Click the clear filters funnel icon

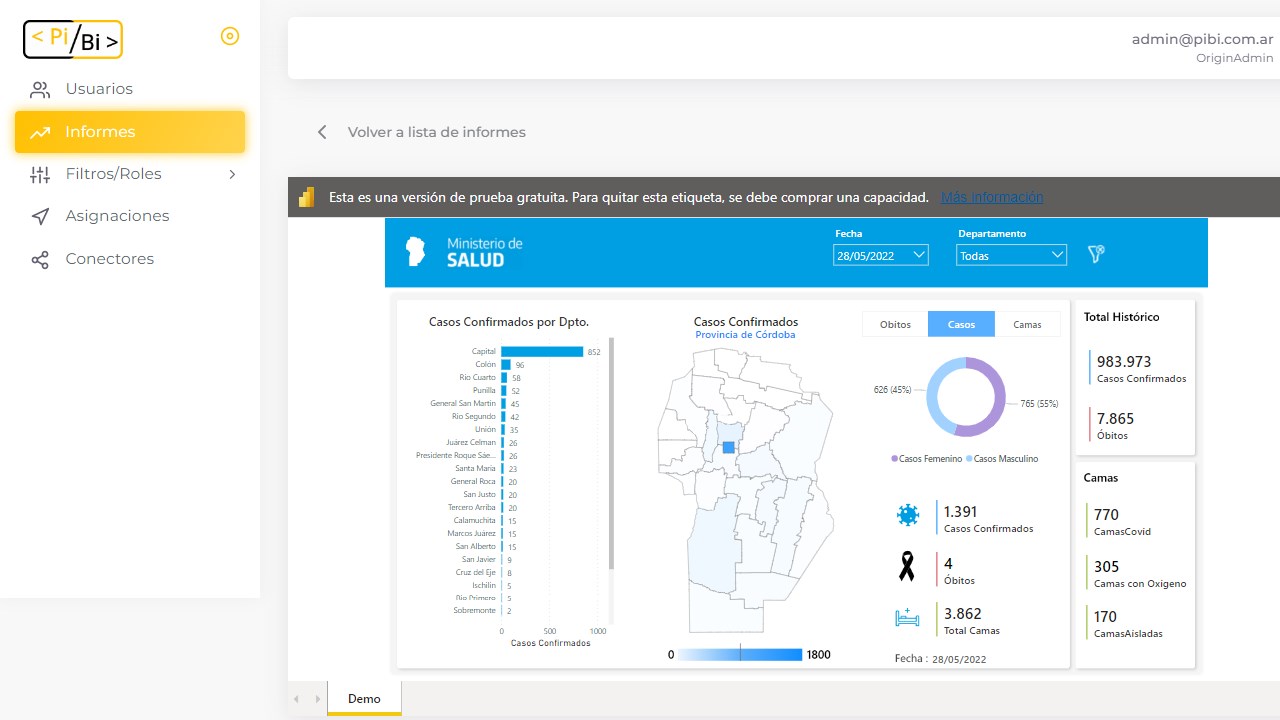(1096, 255)
